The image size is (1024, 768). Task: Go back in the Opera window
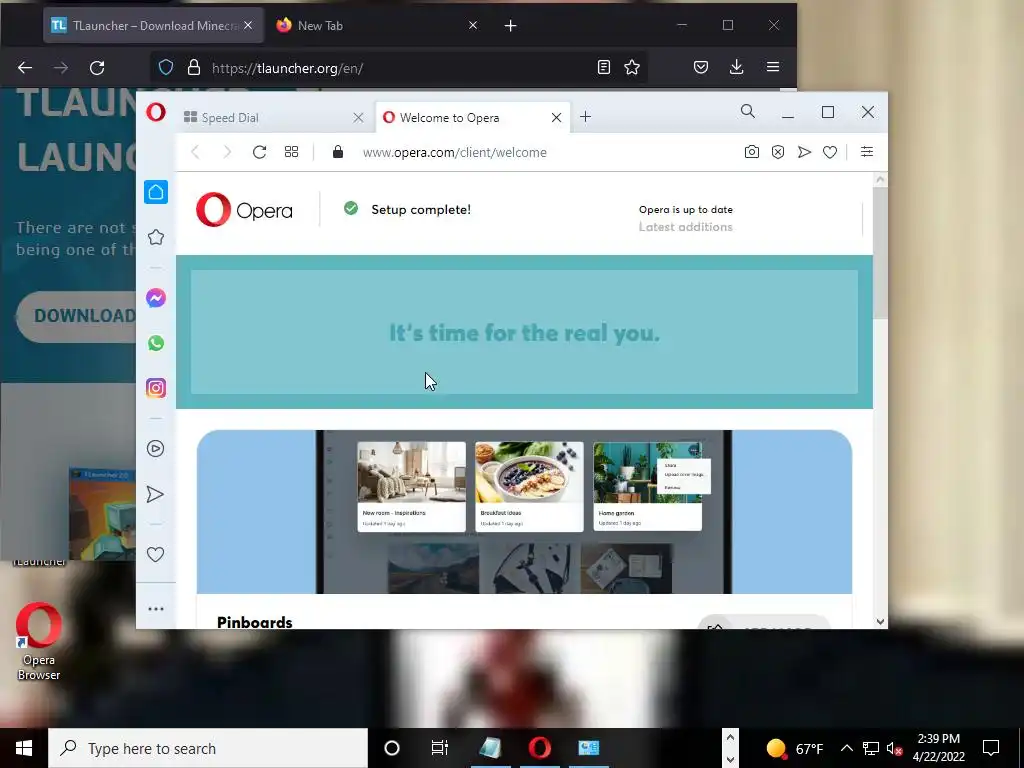tap(195, 152)
